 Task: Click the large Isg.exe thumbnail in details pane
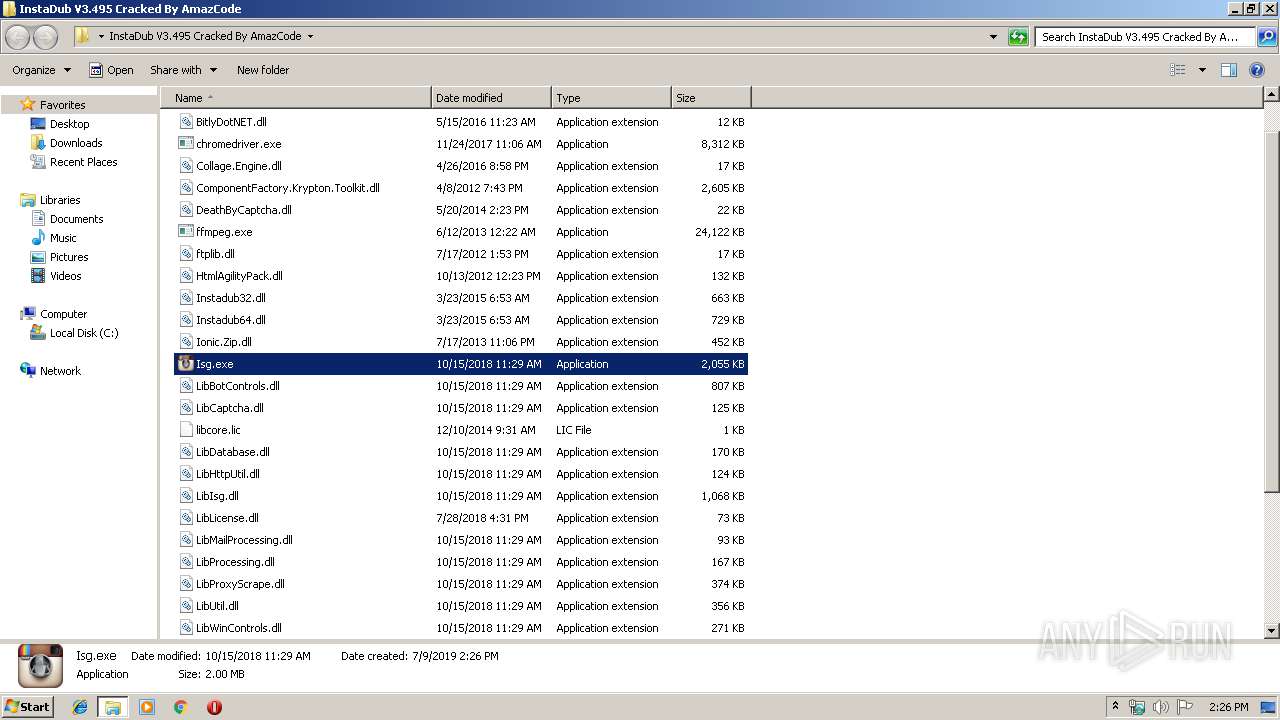[41, 666]
